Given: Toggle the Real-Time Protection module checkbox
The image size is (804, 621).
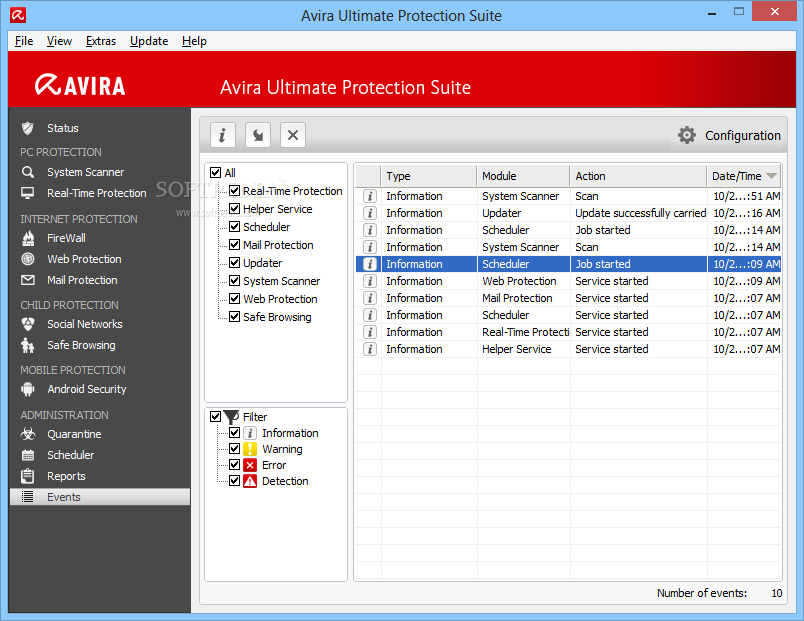Looking at the screenshot, I should 234,191.
